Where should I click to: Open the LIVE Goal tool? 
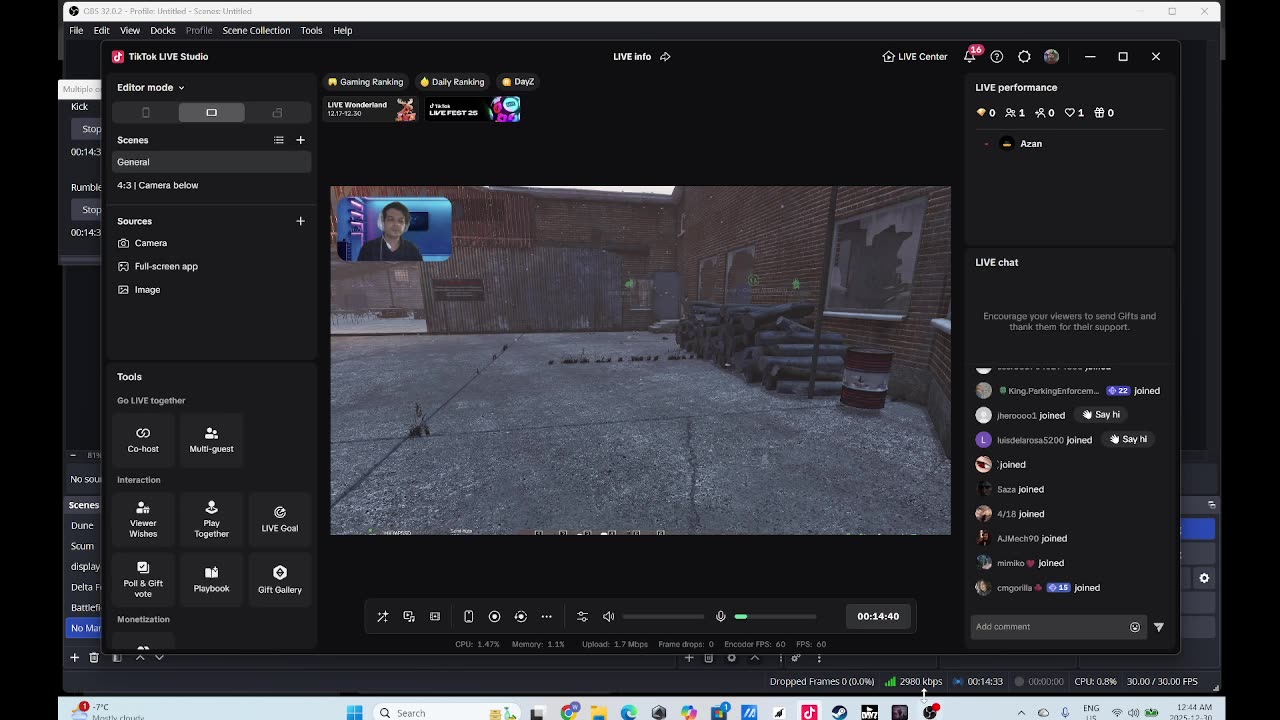[280, 519]
